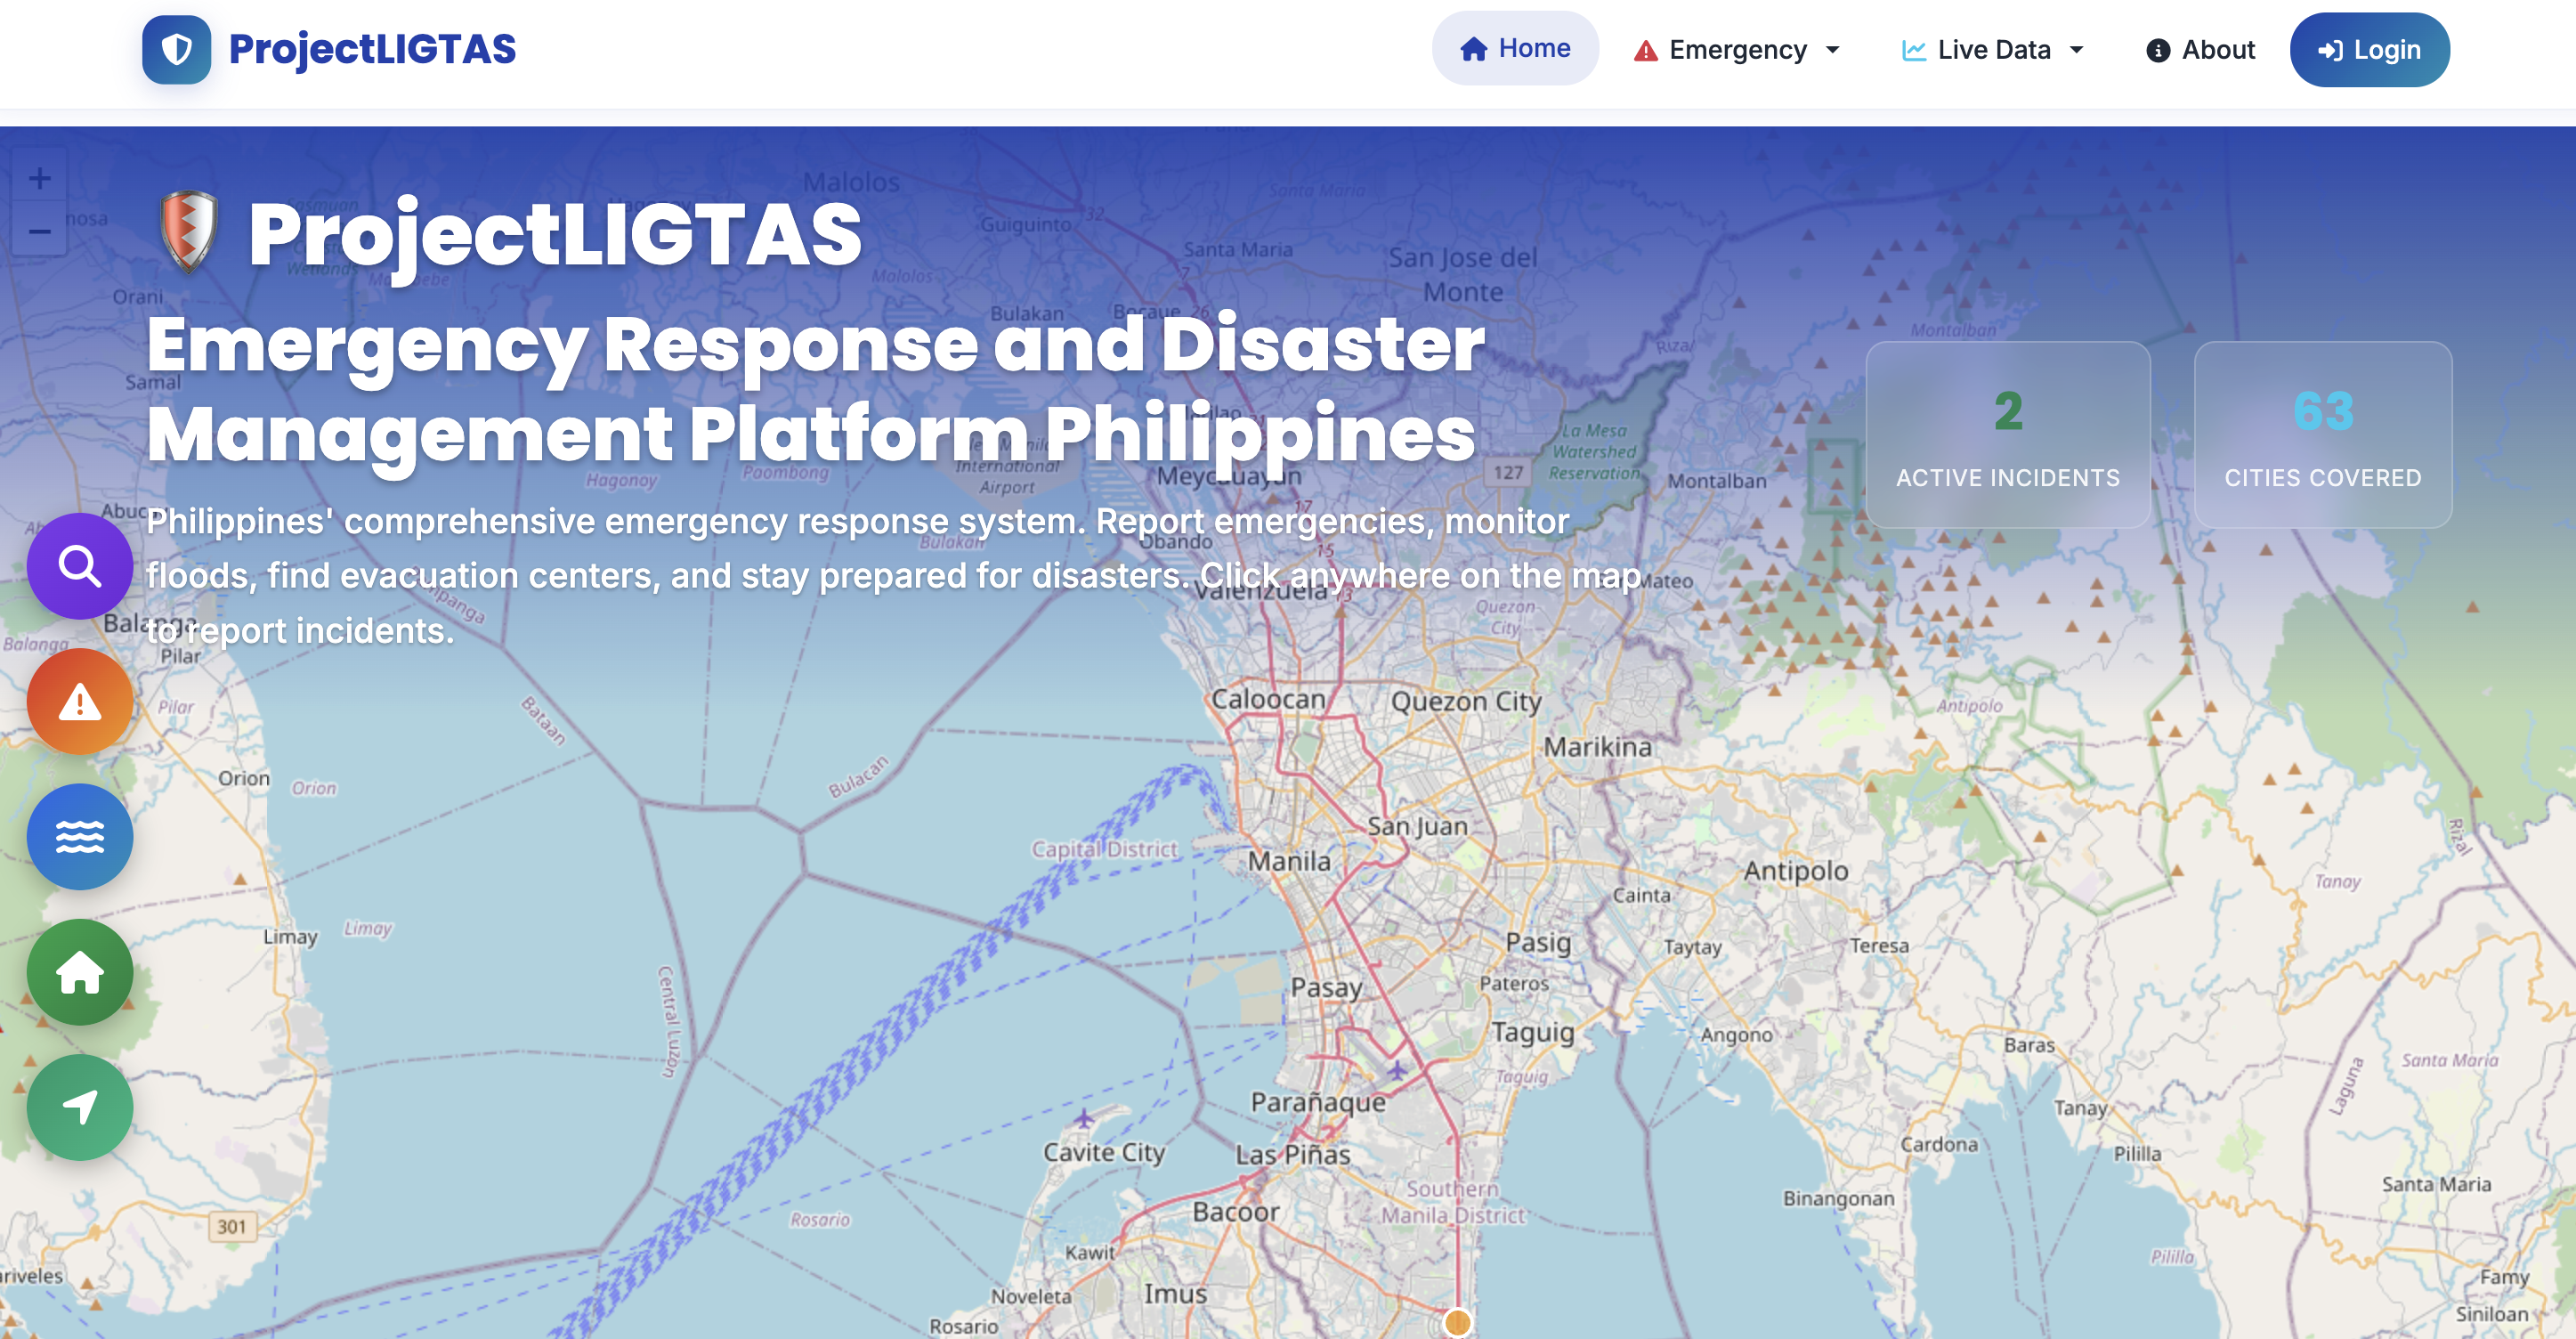Toggle the Active Incidents stat card
2576x1339 pixels.
pyautogui.click(x=2006, y=435)
